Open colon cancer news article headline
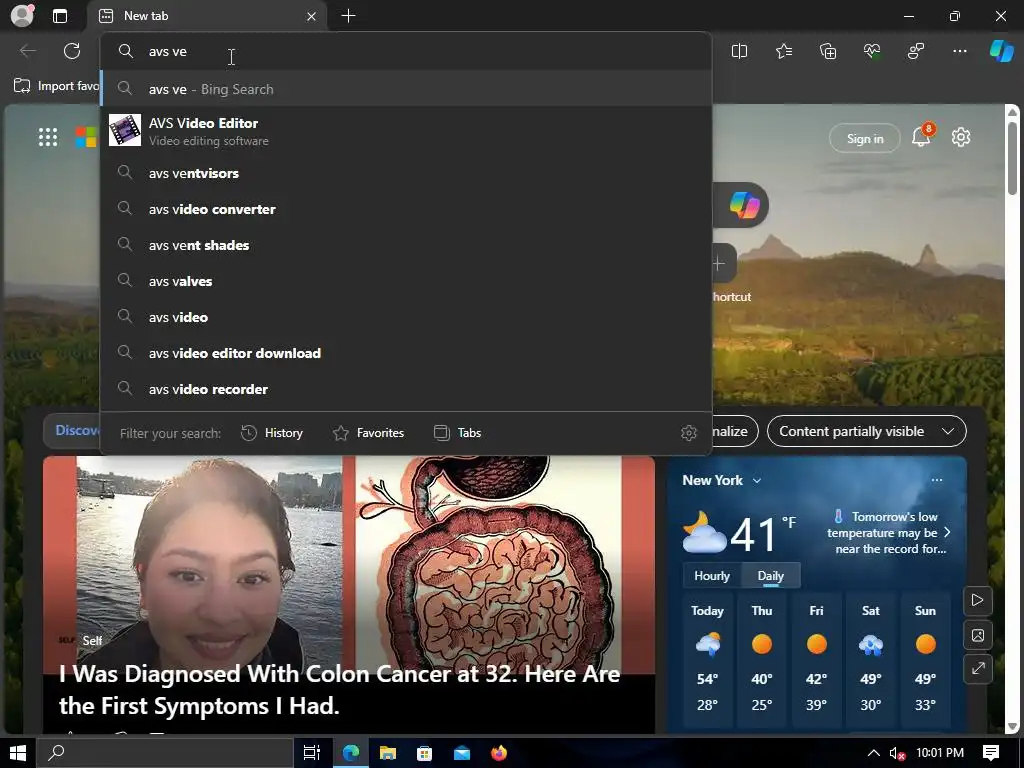This screenshot has height=768, width=1024. click(340, 690)
